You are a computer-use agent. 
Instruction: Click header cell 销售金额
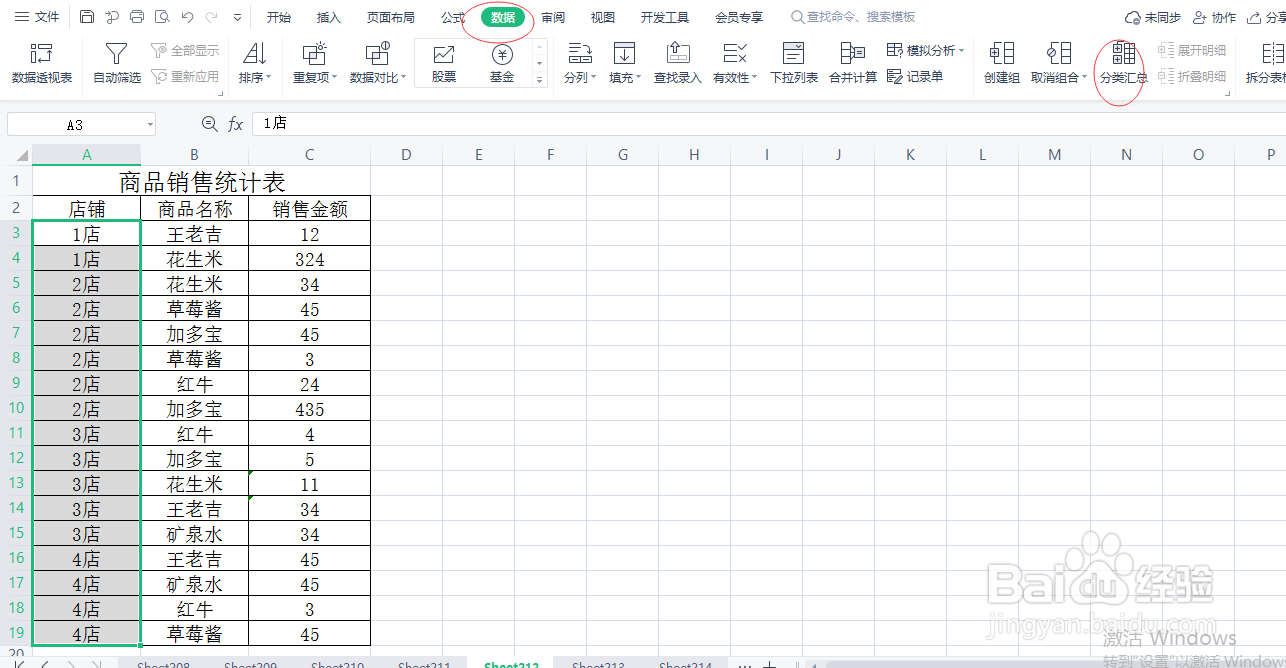(310, 208)
